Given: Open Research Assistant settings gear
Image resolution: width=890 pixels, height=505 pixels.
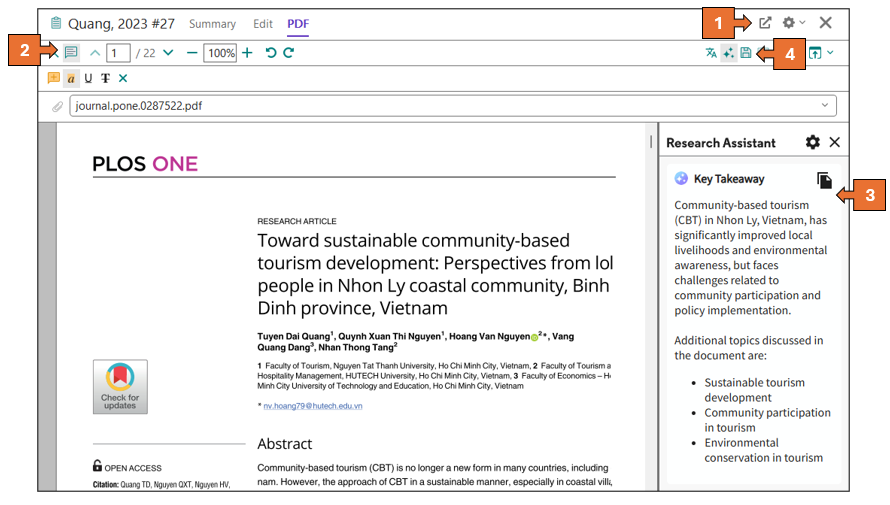Looking at the screenshot, I should (812, 143).
